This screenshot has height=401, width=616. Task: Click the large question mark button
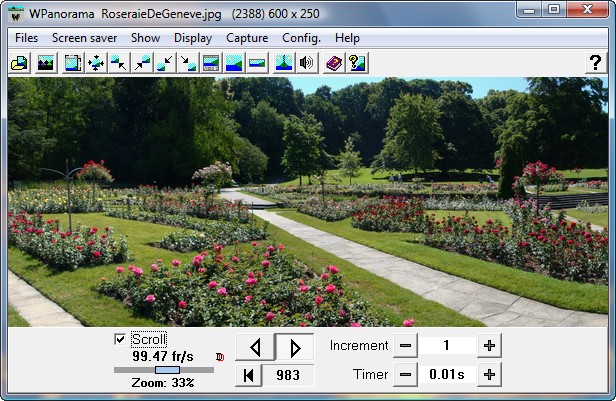[596, 63]
